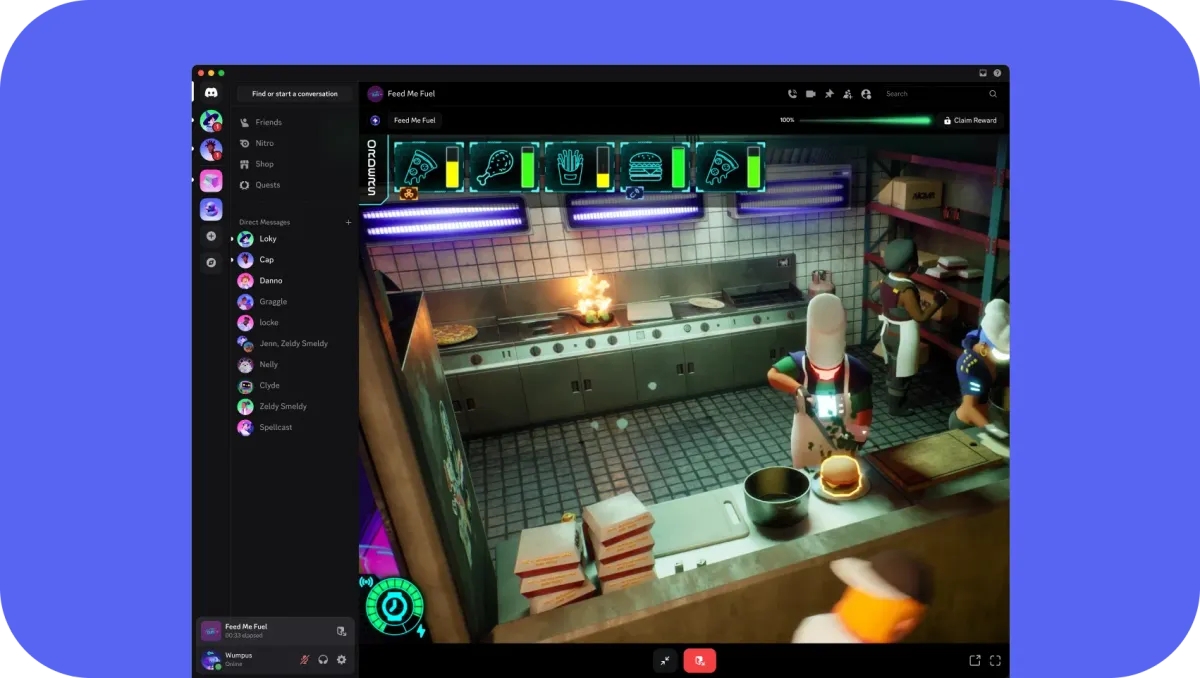Toggle microphone mute

click(305, 660)
